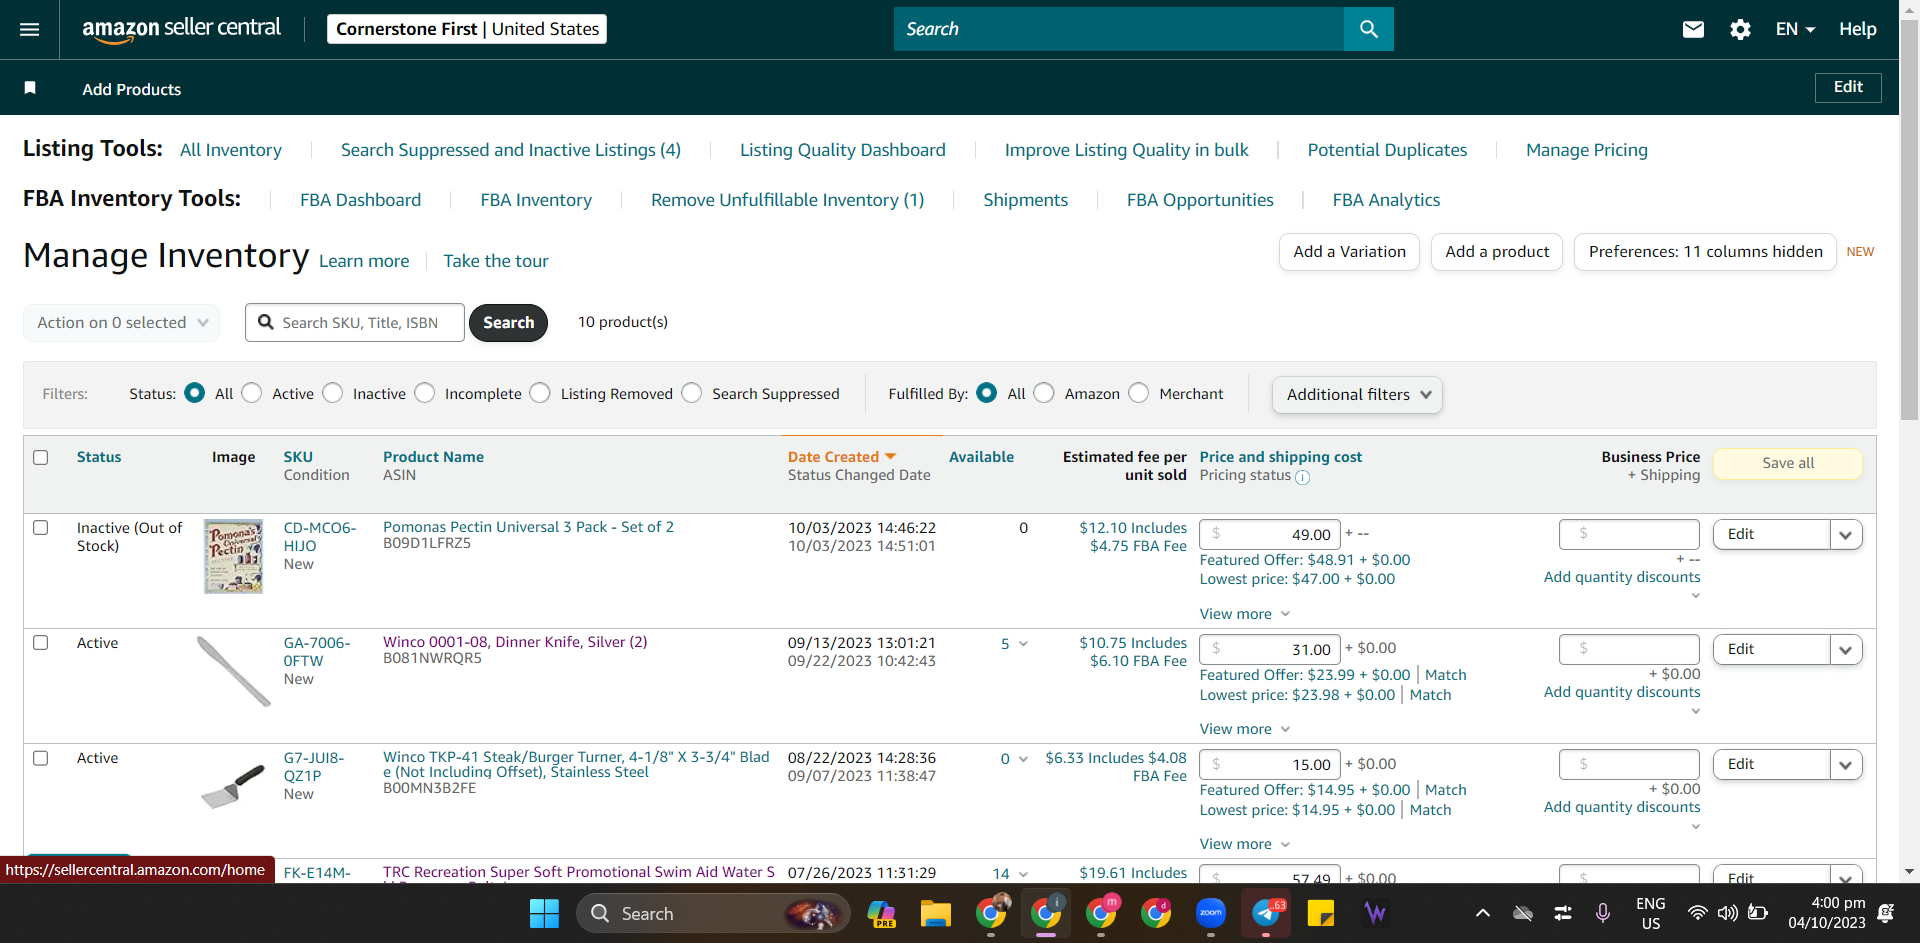Expand available quantity chevron next to 5

(1023, 644)
